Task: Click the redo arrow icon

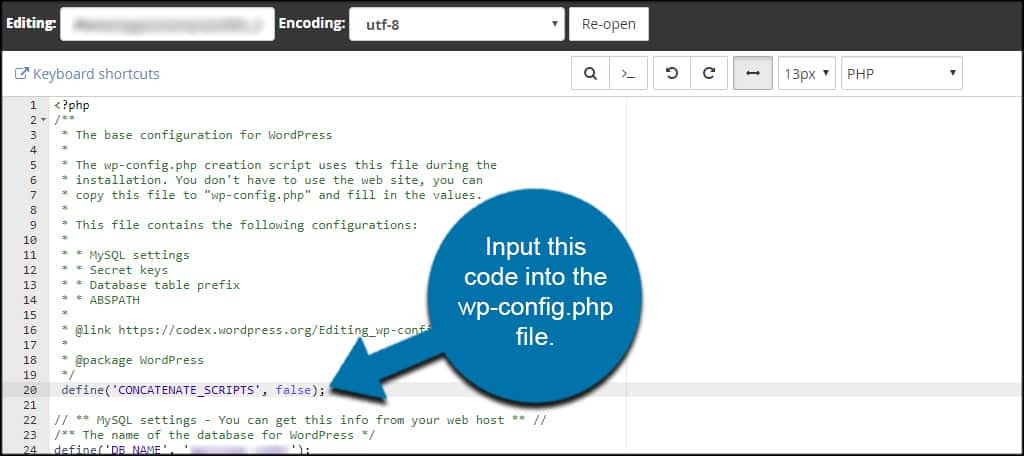Action: click(x=709, y=73)
